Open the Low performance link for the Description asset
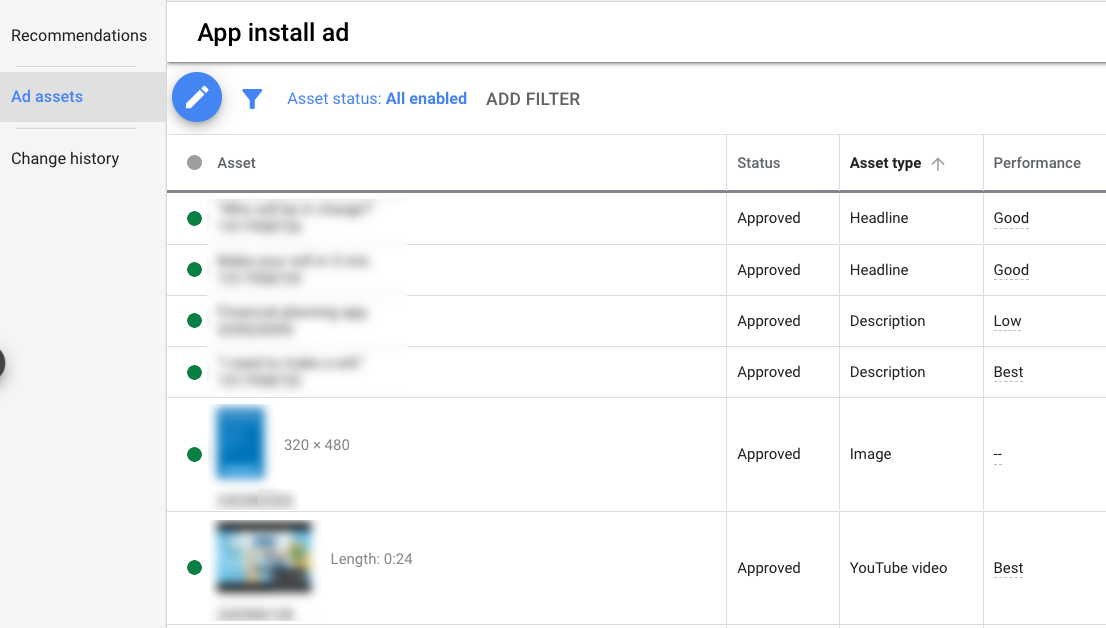Viewport: 1106px width, 628px height. (x=1006, y=320)
